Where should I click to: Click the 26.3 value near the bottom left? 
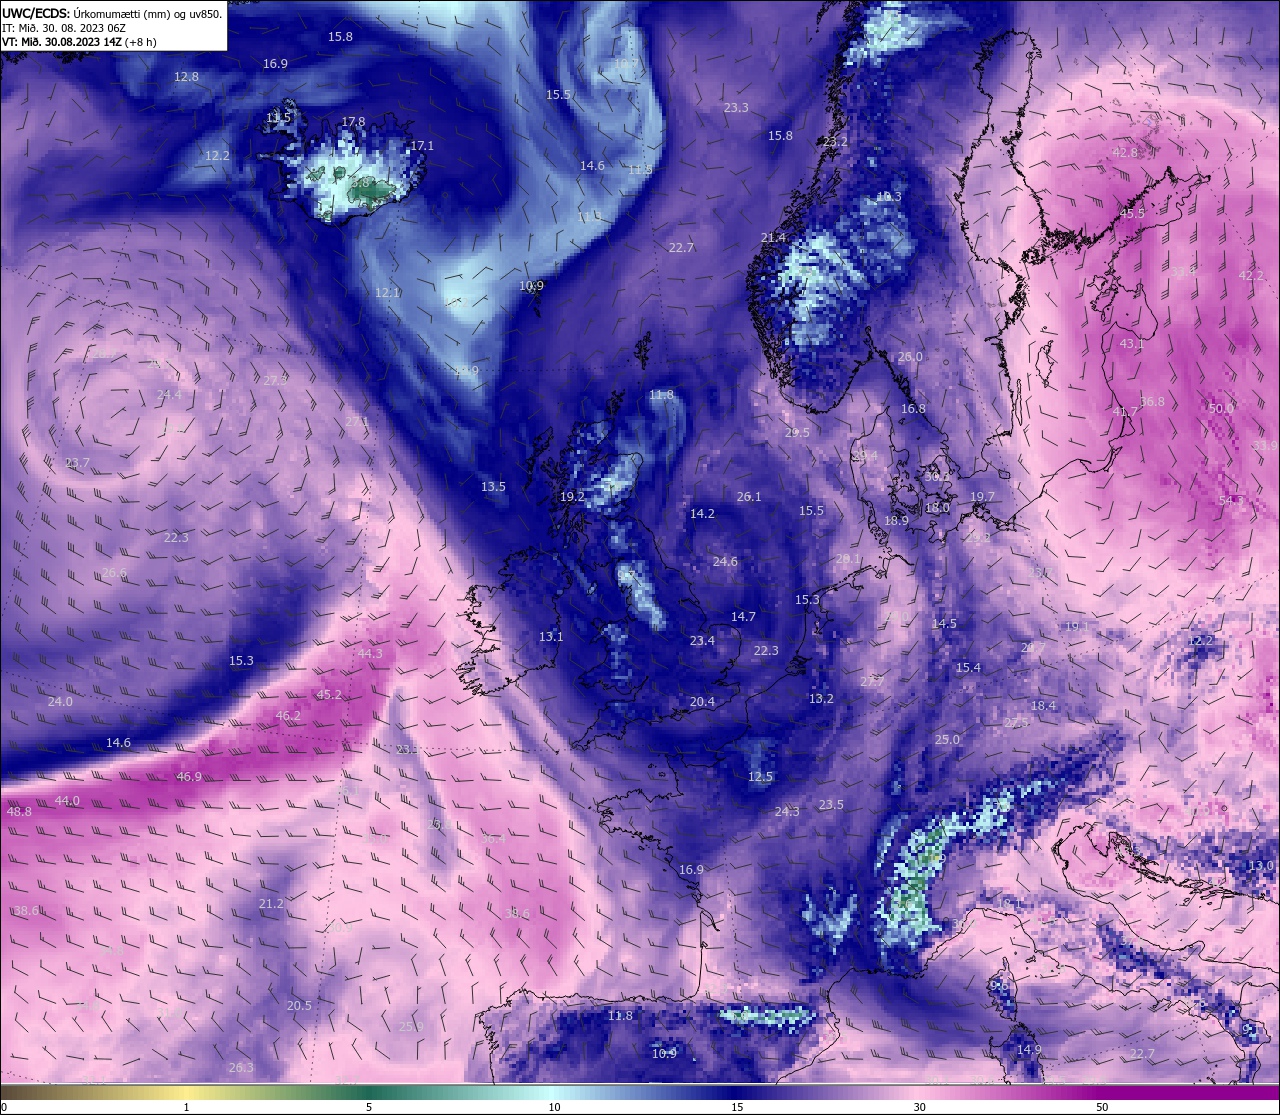(241, 1068)
